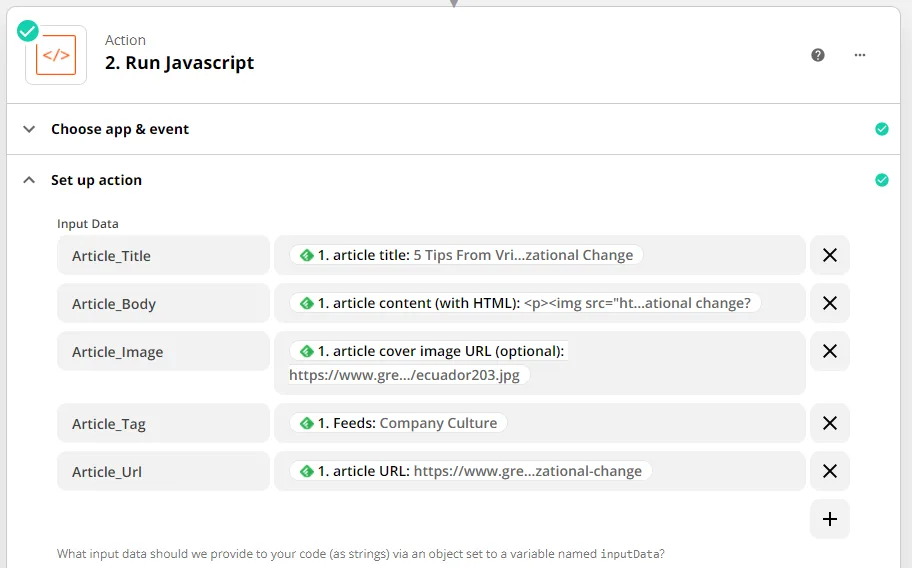
Task: Click the feed icon on the Feeds pill
Action: (x=307, y=423)
